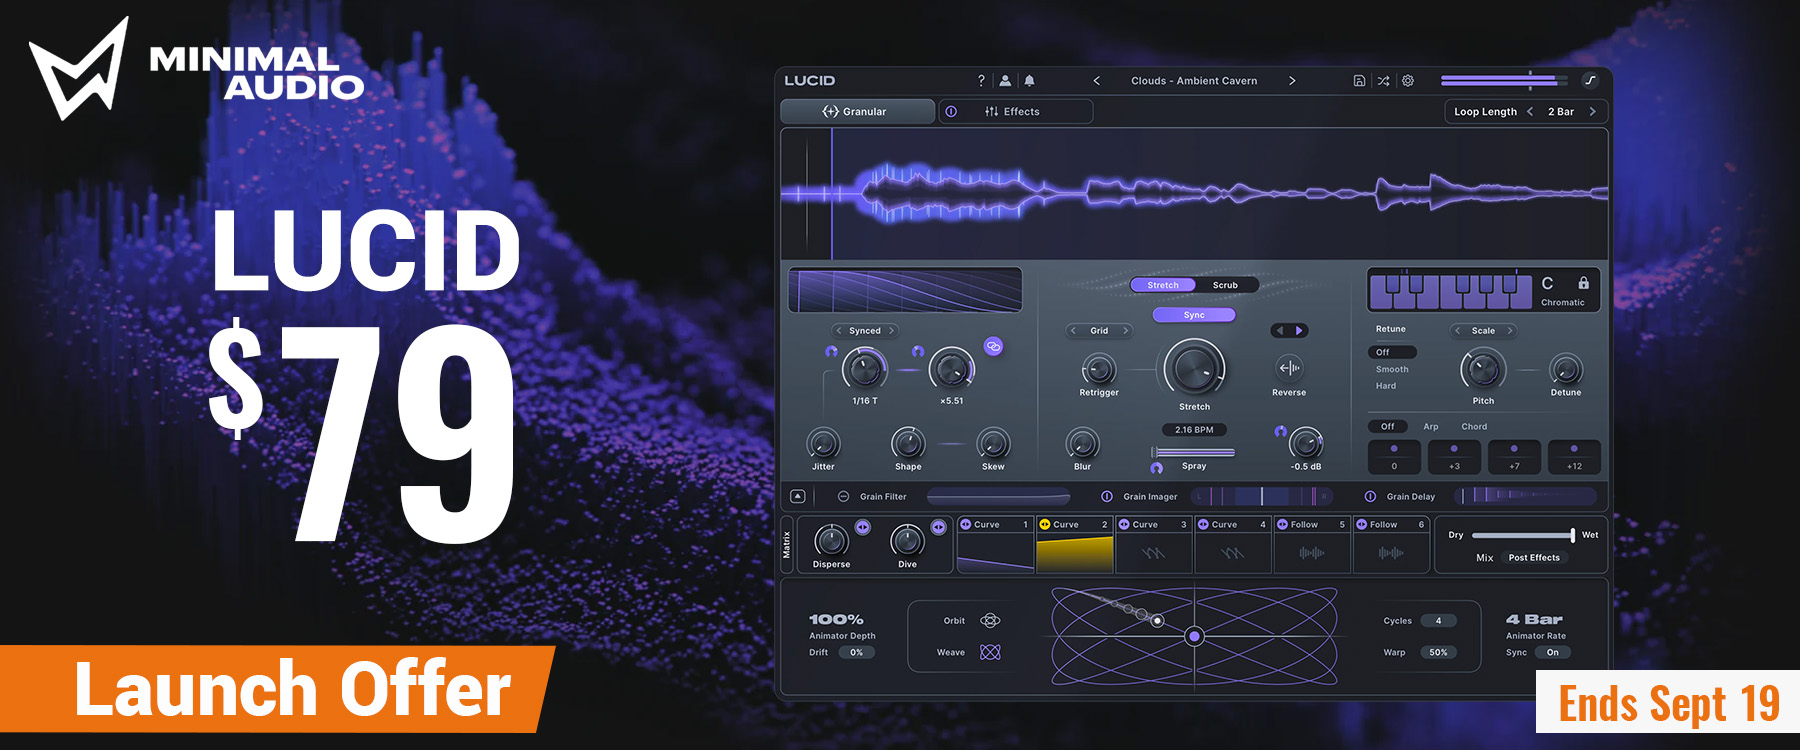Screen dimensions: 1800x750
Task: Click the modulation icon on the Disperse knob
Action: [x=863, y=527]
